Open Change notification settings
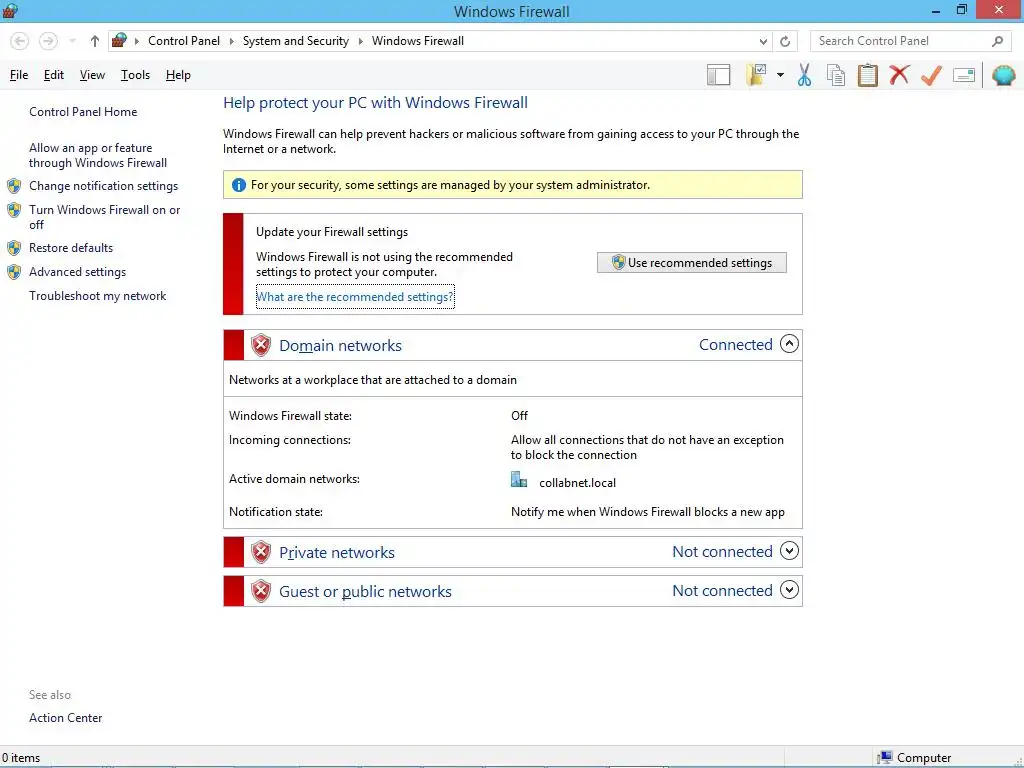Image resolution: width=1024 pixels, height=768 pixels. 103,186
